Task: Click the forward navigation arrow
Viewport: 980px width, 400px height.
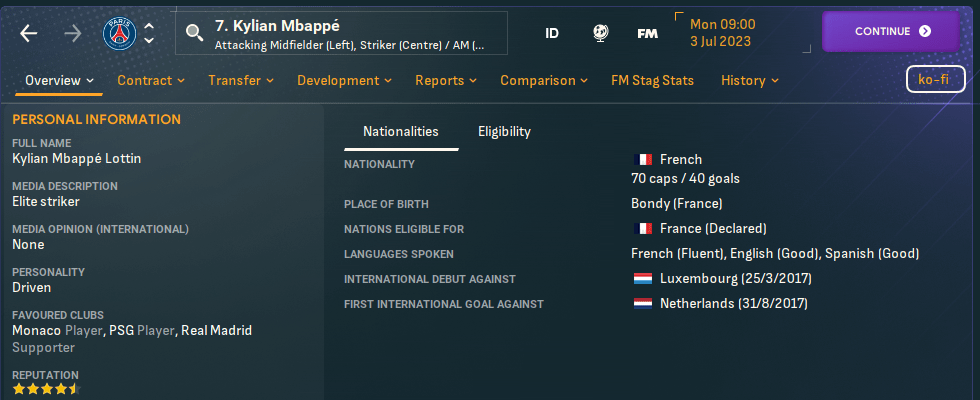Action: click(72, 33)
